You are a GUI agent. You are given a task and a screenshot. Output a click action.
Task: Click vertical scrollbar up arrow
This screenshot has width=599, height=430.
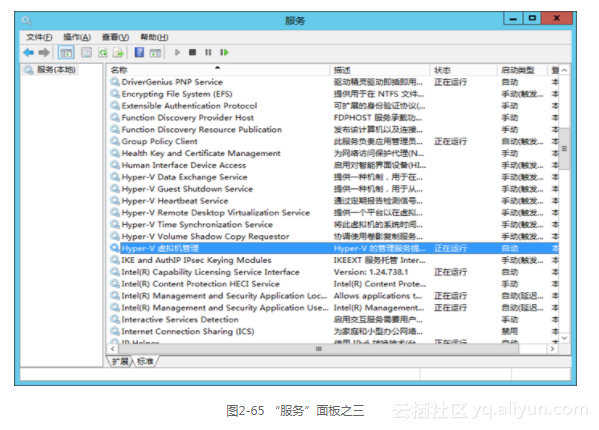pos(564,70)
